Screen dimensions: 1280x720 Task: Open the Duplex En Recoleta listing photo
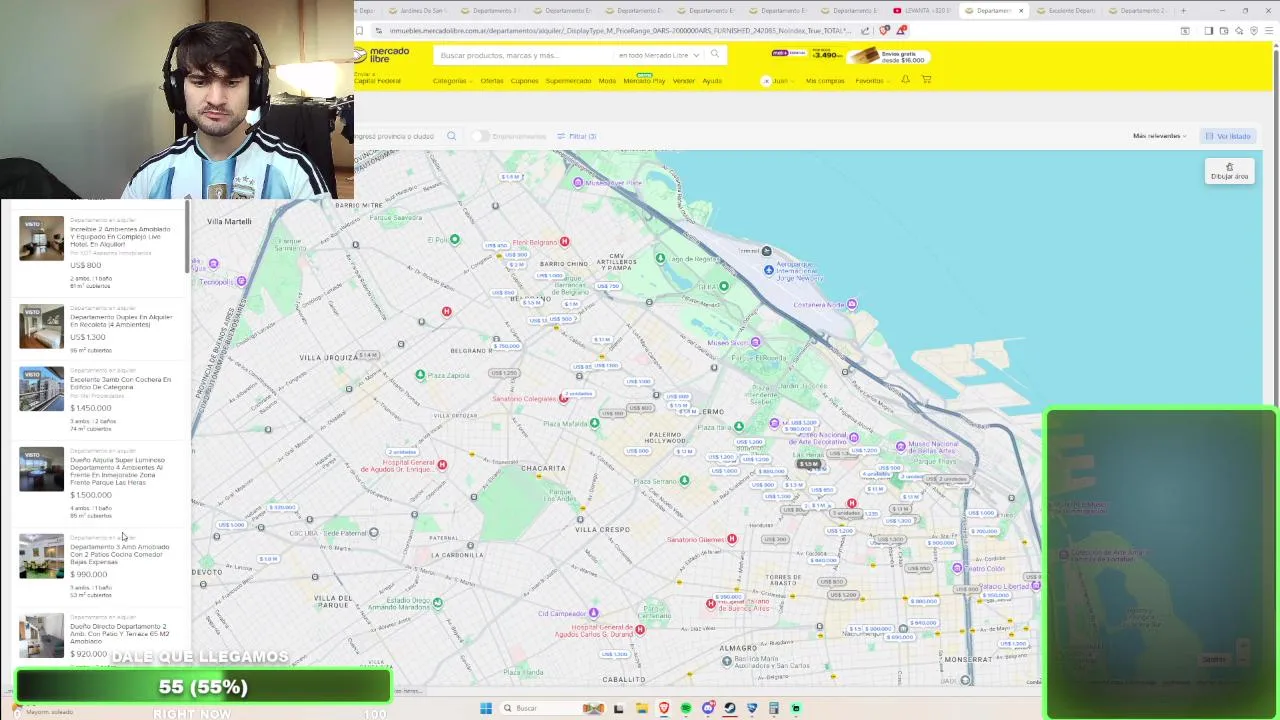(x=41, y=327)
